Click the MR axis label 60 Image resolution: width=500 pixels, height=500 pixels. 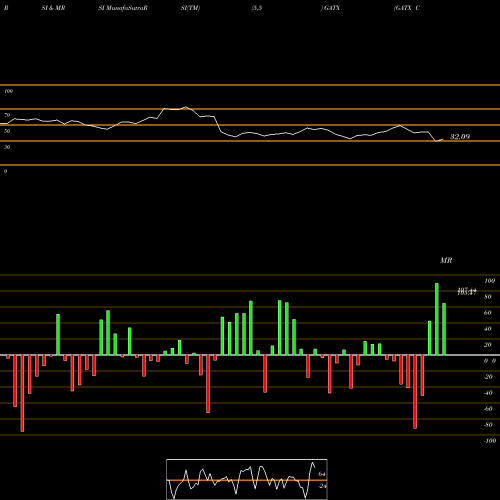point(487,313)
